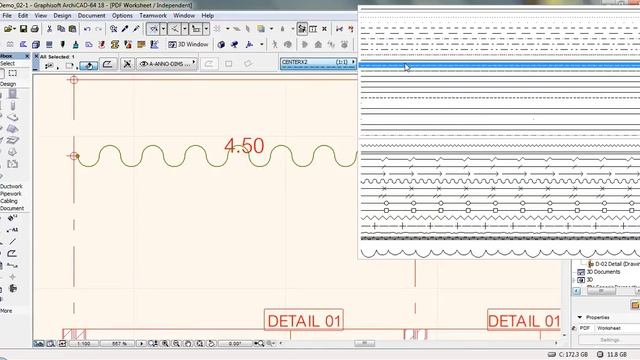Image resolution: width=640 pixels, height=360 pixels.
Task: Pick the circle-marker line type
Action: (x=499, y=203)
